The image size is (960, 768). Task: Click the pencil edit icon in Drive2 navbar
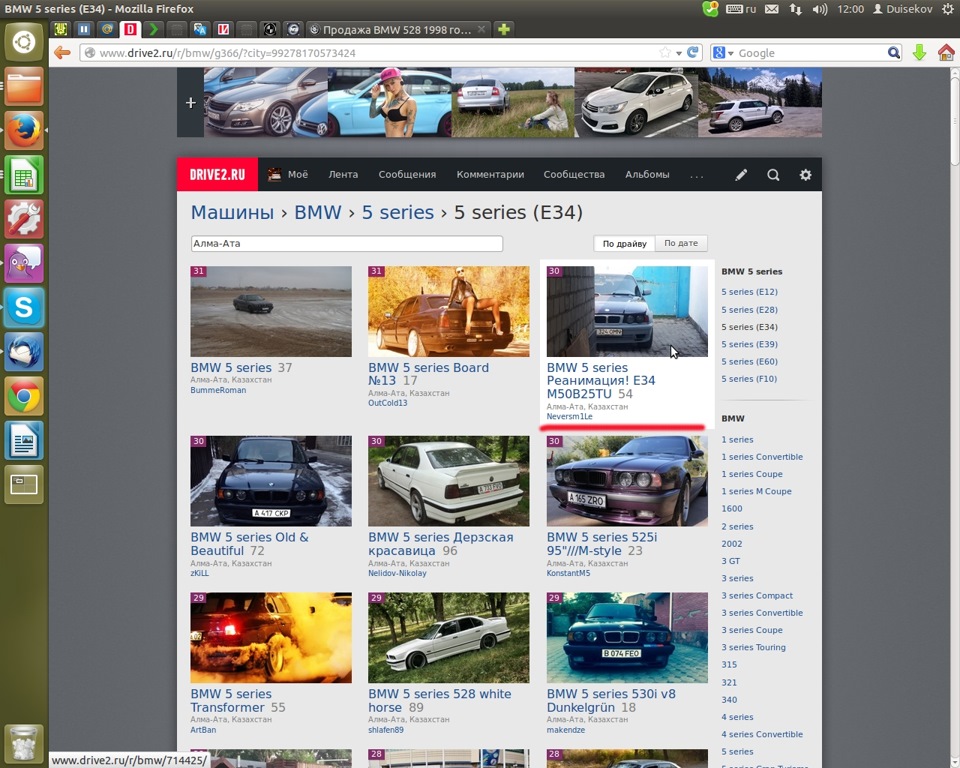pos(741,175)
